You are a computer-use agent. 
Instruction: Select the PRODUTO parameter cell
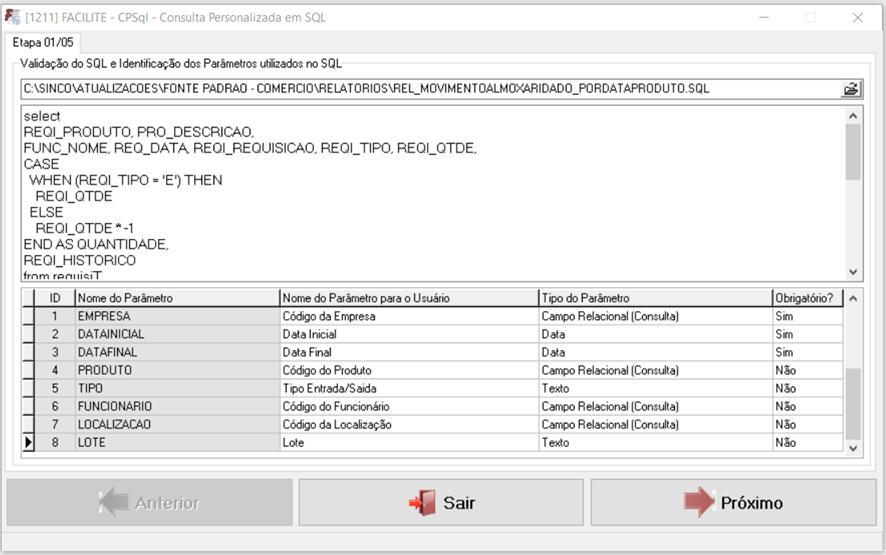click(x=177, y=370)
